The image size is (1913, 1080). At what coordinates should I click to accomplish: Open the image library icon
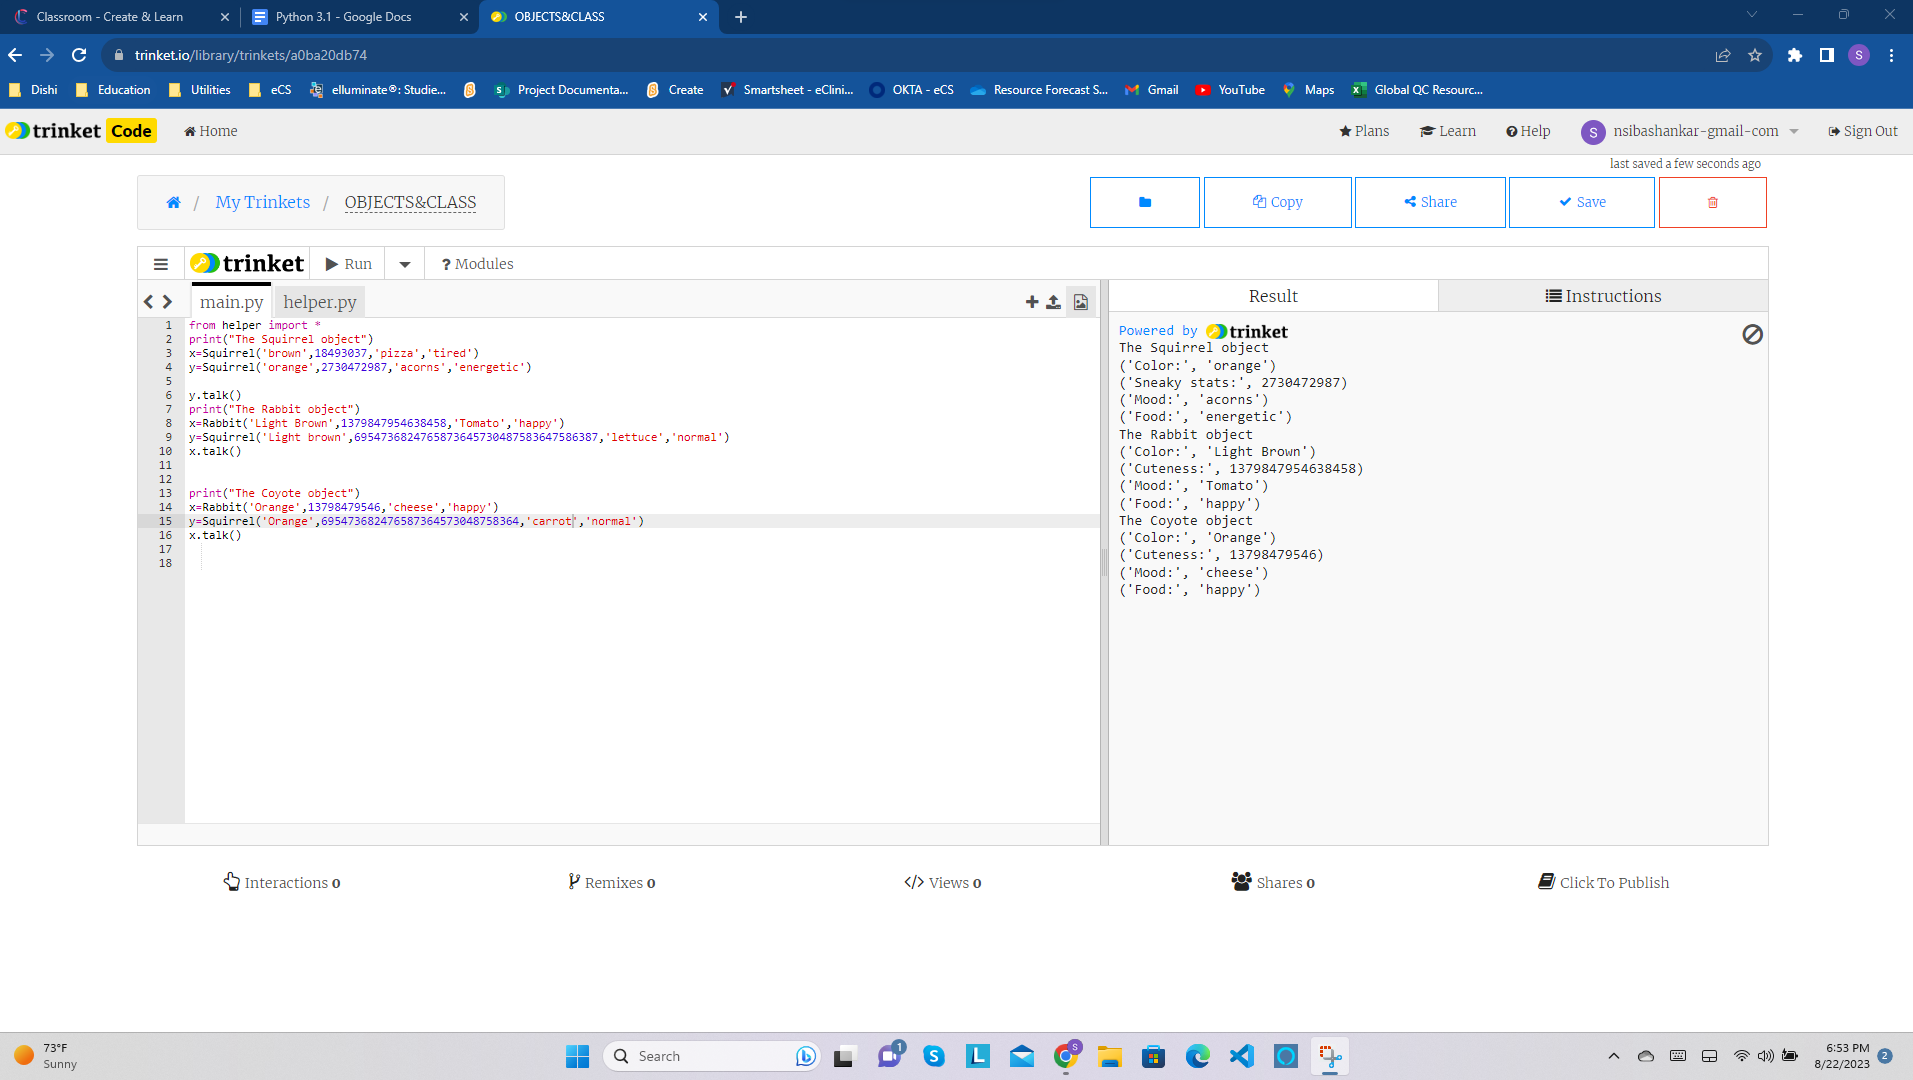(1081, 302)
